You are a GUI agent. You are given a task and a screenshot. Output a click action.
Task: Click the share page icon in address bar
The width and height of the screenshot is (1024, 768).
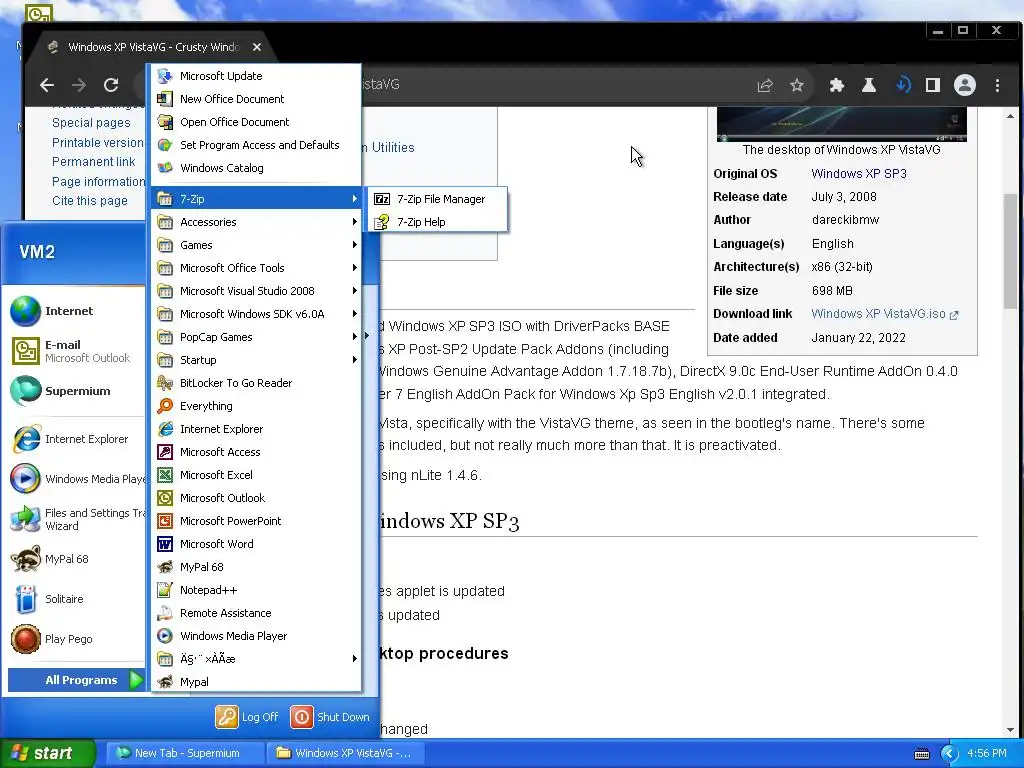click(x=765, y=85)
